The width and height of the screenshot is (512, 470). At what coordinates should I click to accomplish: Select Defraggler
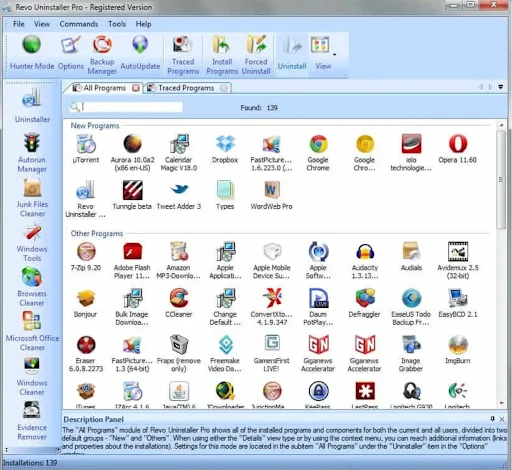pyautogui.click(x=364, y=303)
